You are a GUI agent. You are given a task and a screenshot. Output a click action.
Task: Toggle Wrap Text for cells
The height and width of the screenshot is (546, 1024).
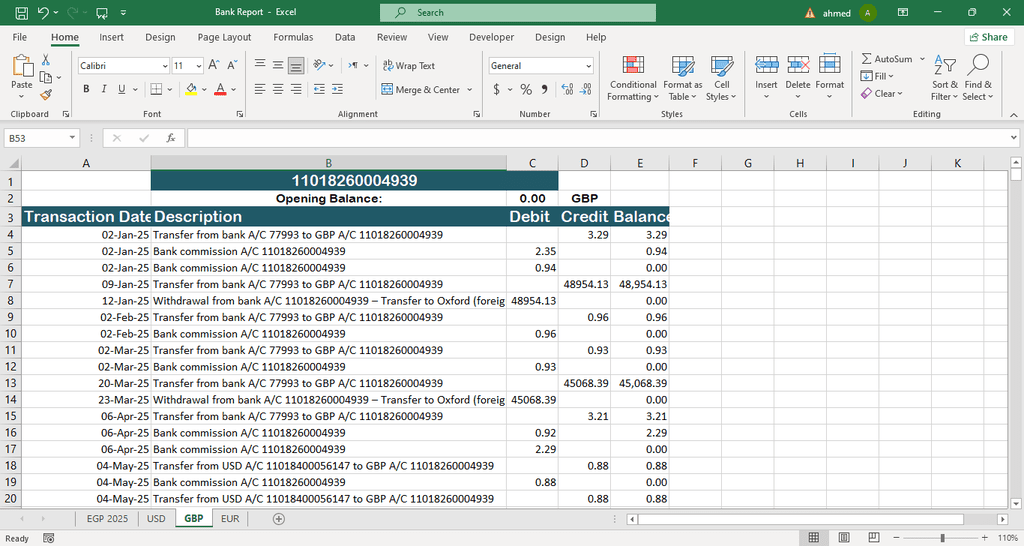[409, 66]
